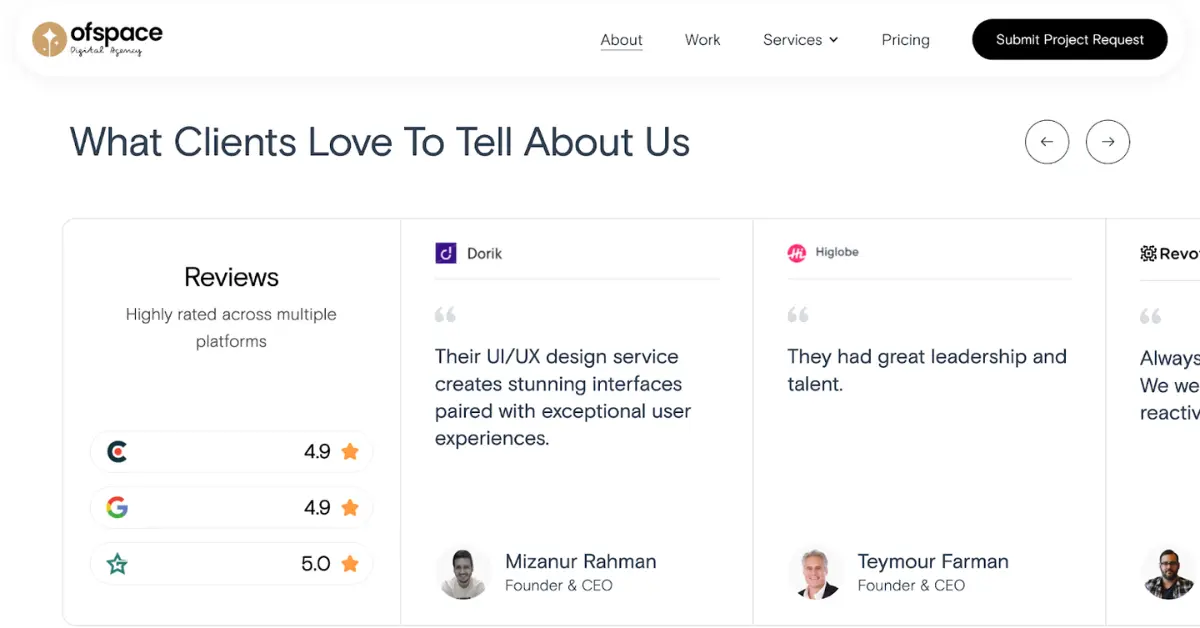The width and height of the screenshot is (1200, 628).
Task: Click the Submit Project Request button
Action: pos(1069,39)
